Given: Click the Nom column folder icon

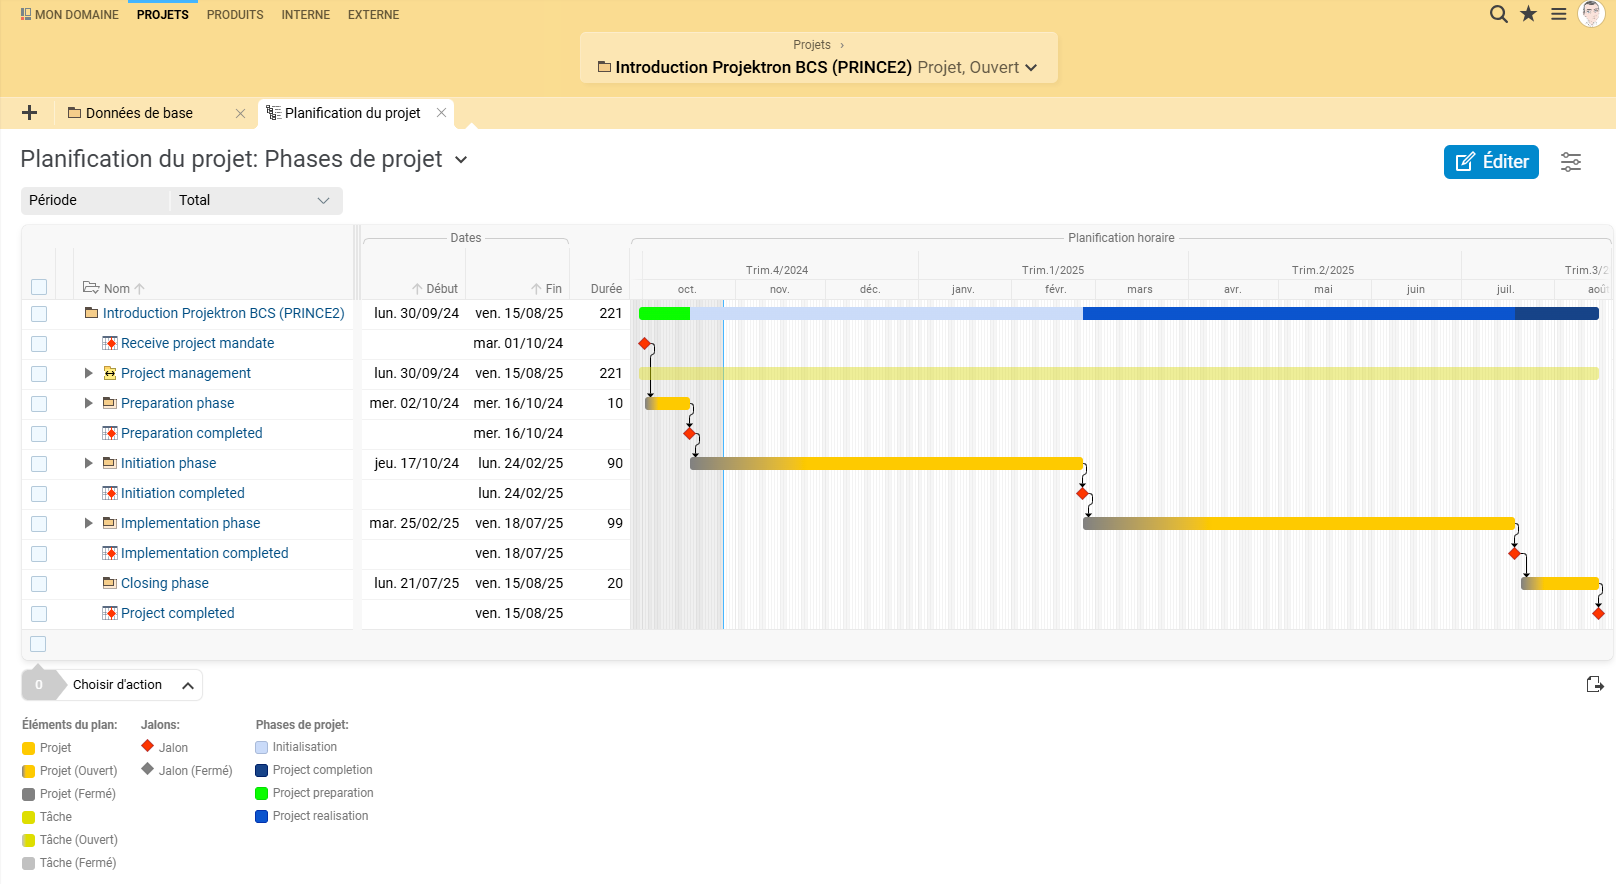Looking at the screenshot, I should (91, 287).
